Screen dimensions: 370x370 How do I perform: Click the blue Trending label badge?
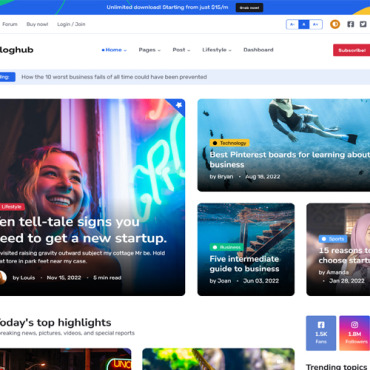point(7,77)
